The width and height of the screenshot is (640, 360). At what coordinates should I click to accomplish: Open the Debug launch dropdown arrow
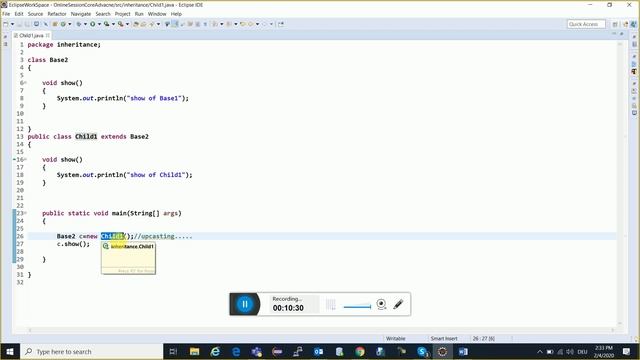pyautogui.click(x=85, y=24)
